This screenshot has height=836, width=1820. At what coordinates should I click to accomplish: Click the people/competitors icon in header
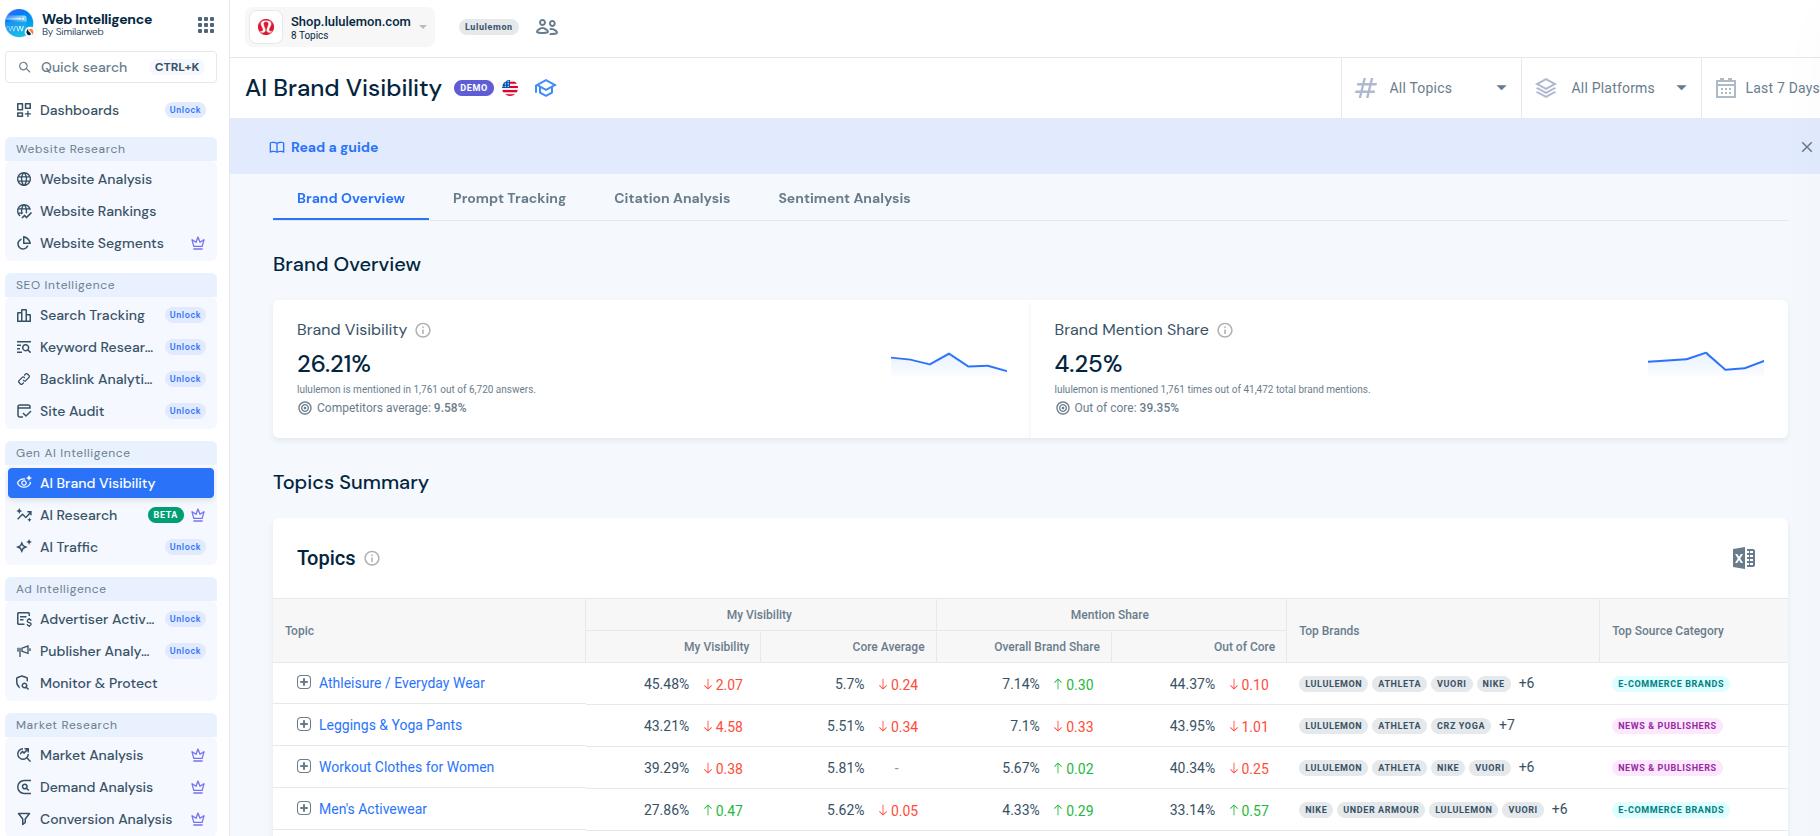[x=547, y=27]
